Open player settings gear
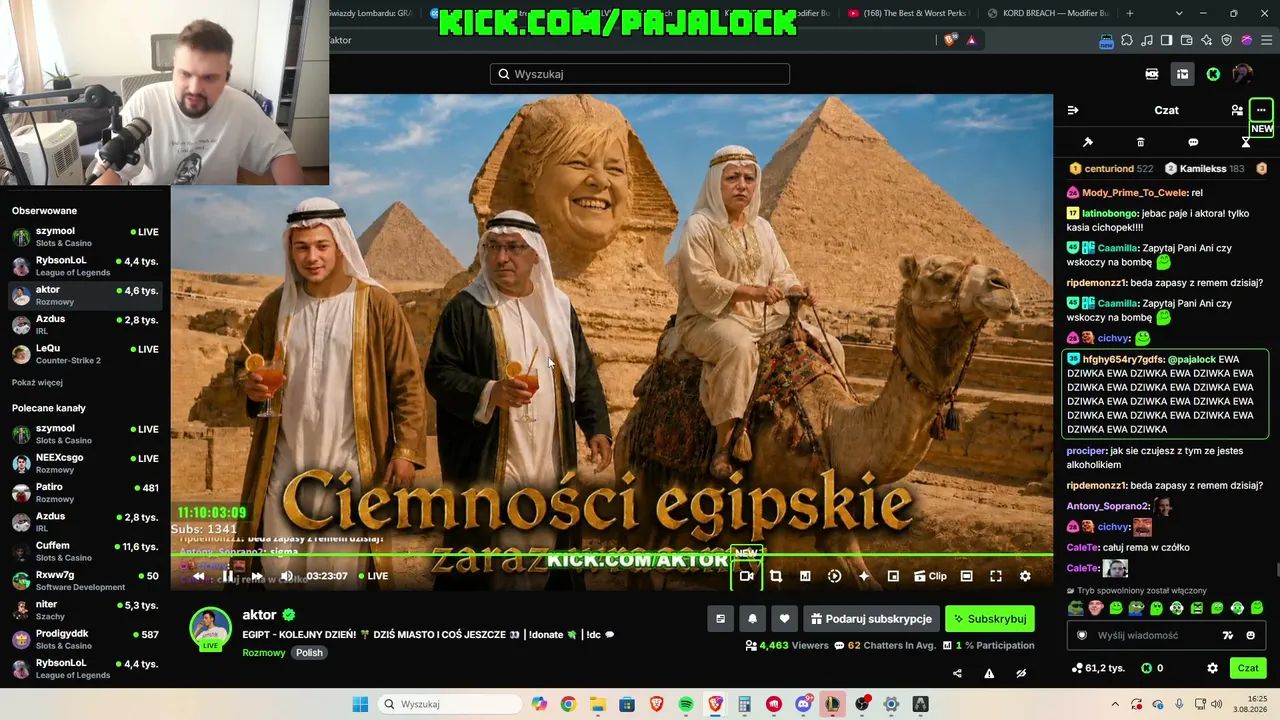 [x=1025, y=576]
